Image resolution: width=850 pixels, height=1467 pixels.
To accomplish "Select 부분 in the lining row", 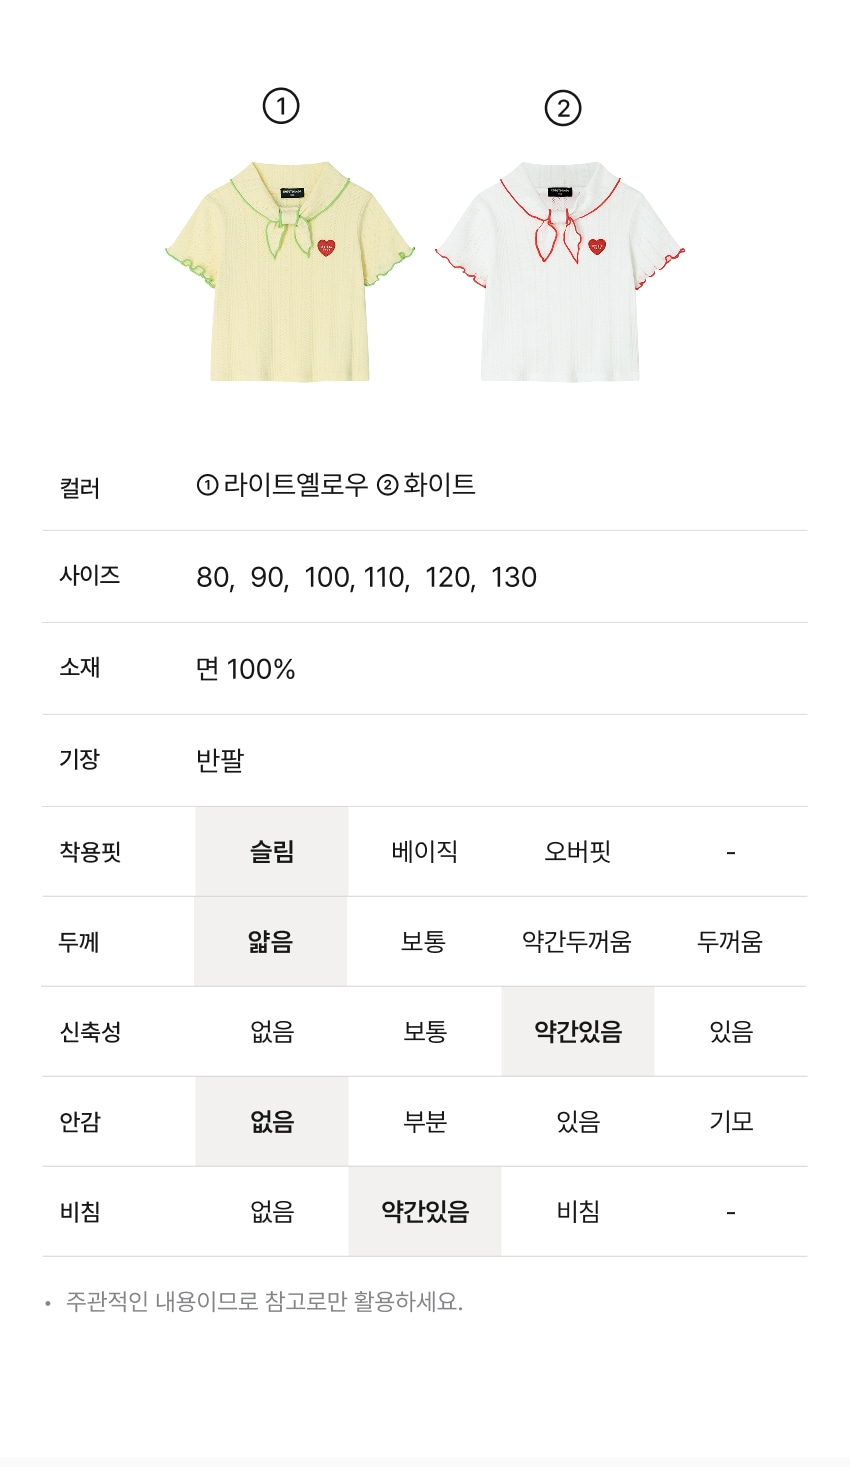I will pyautogui.click(x=425, y=1122).
